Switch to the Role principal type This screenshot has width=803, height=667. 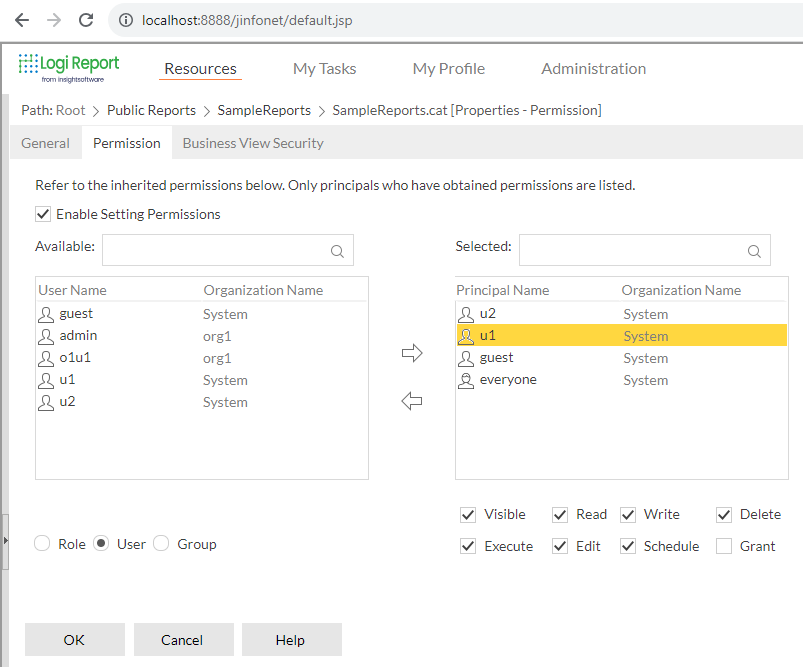pyautogui.click(x=41, y=543)
